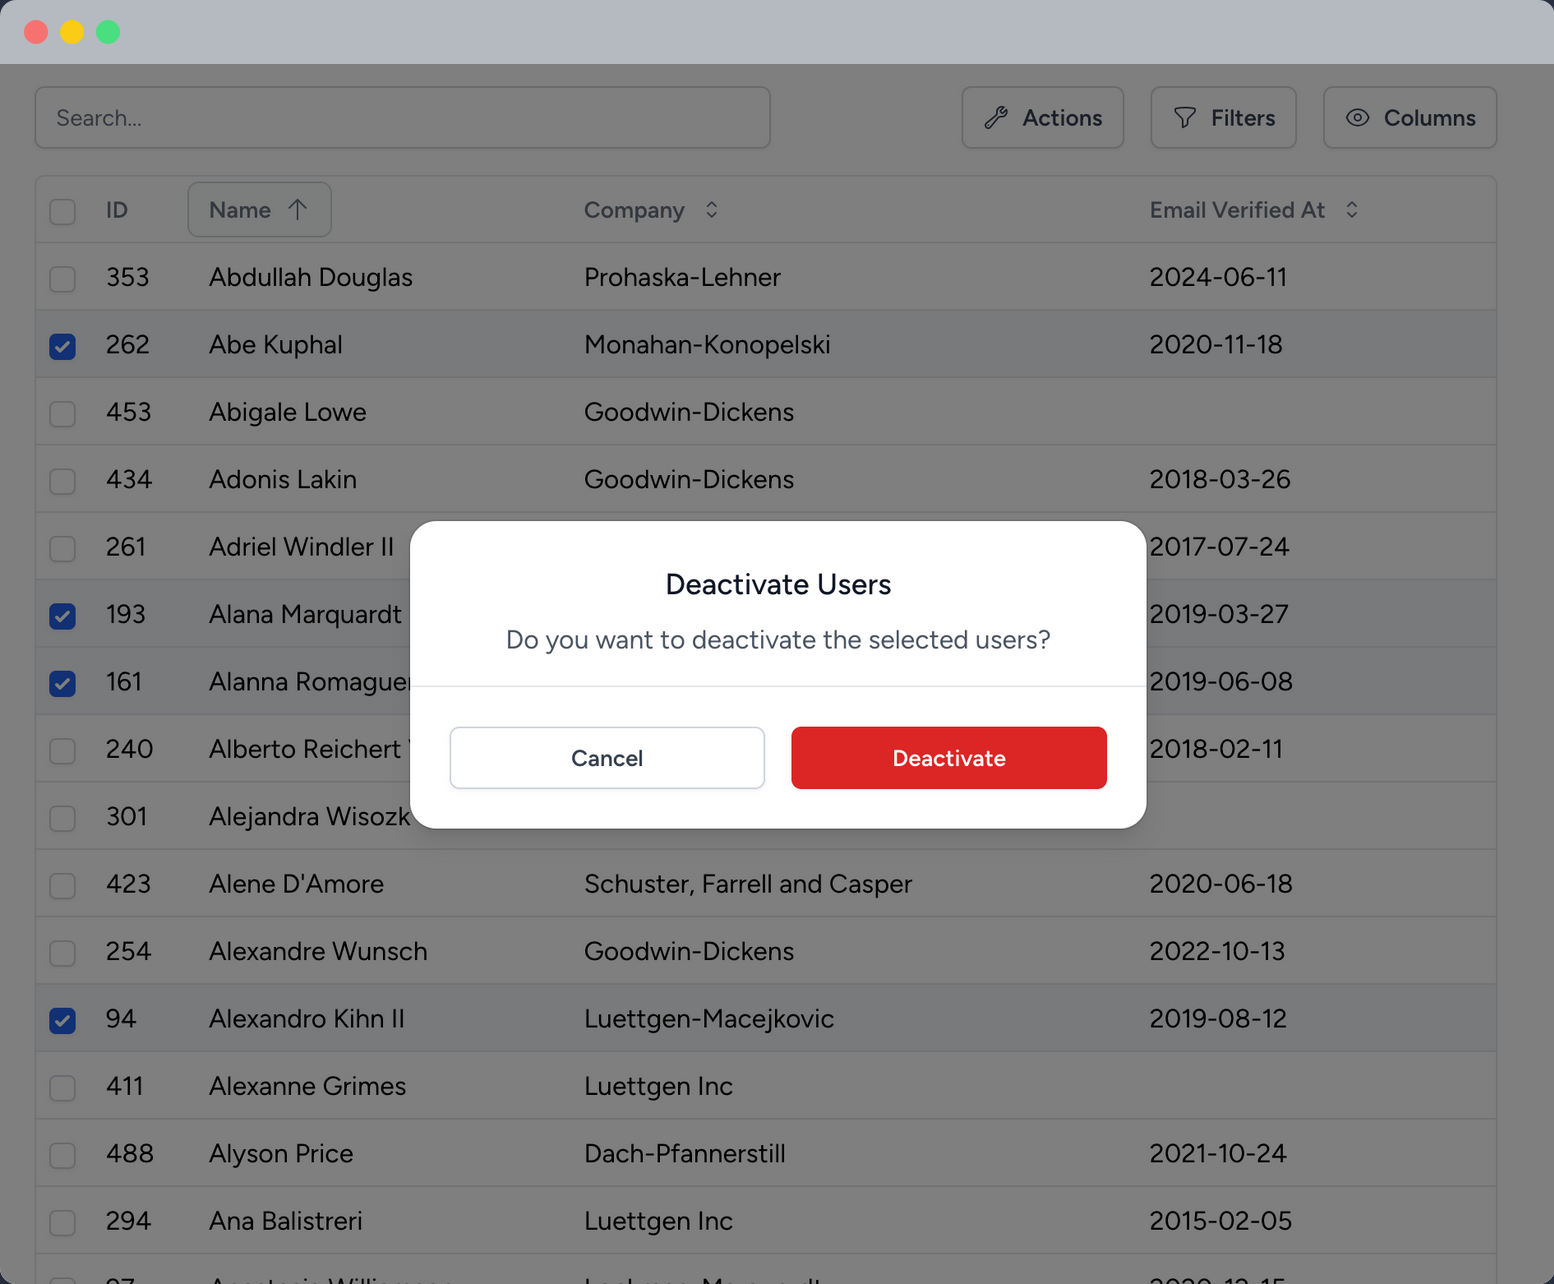The height and width of the screenshot is (1284, 1554).
Task: Click the company Dach-Pfannerstill
Action: click(x=685, y=1153)
